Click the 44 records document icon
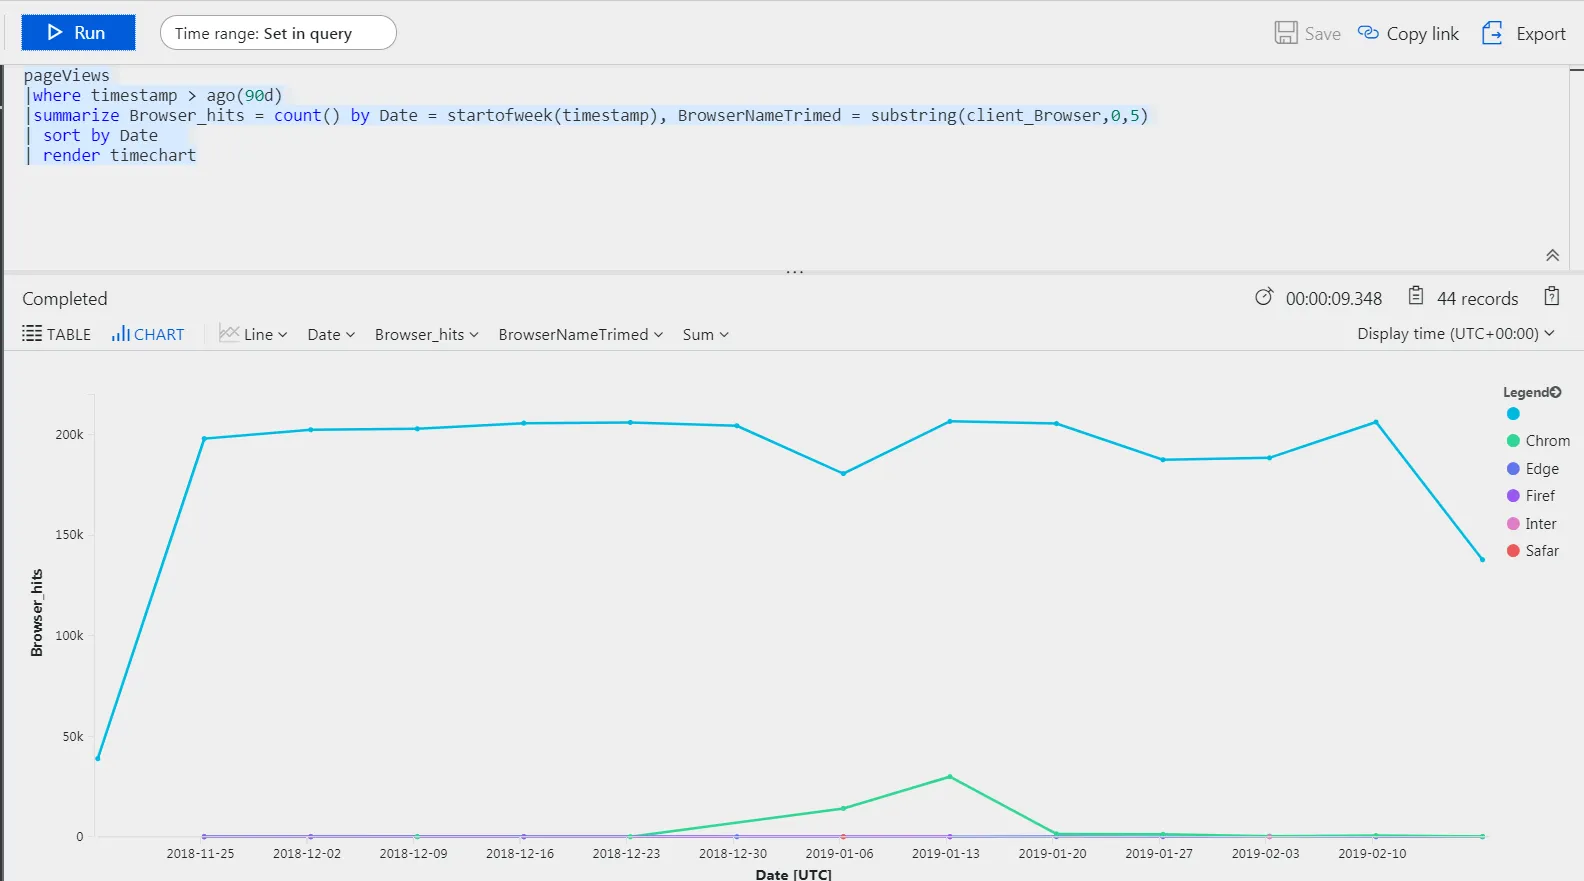The height and width of the screenshot is (881, 1584). tap(1416, 296)
